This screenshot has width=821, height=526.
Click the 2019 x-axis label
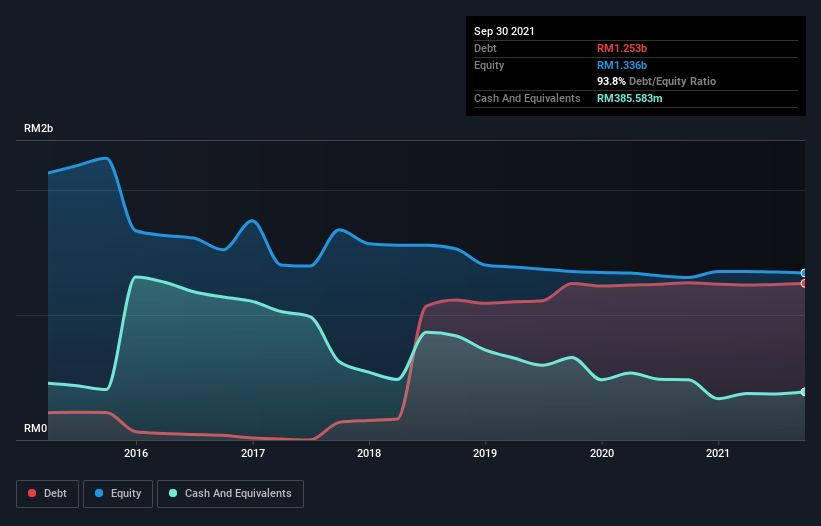[485, 453]
